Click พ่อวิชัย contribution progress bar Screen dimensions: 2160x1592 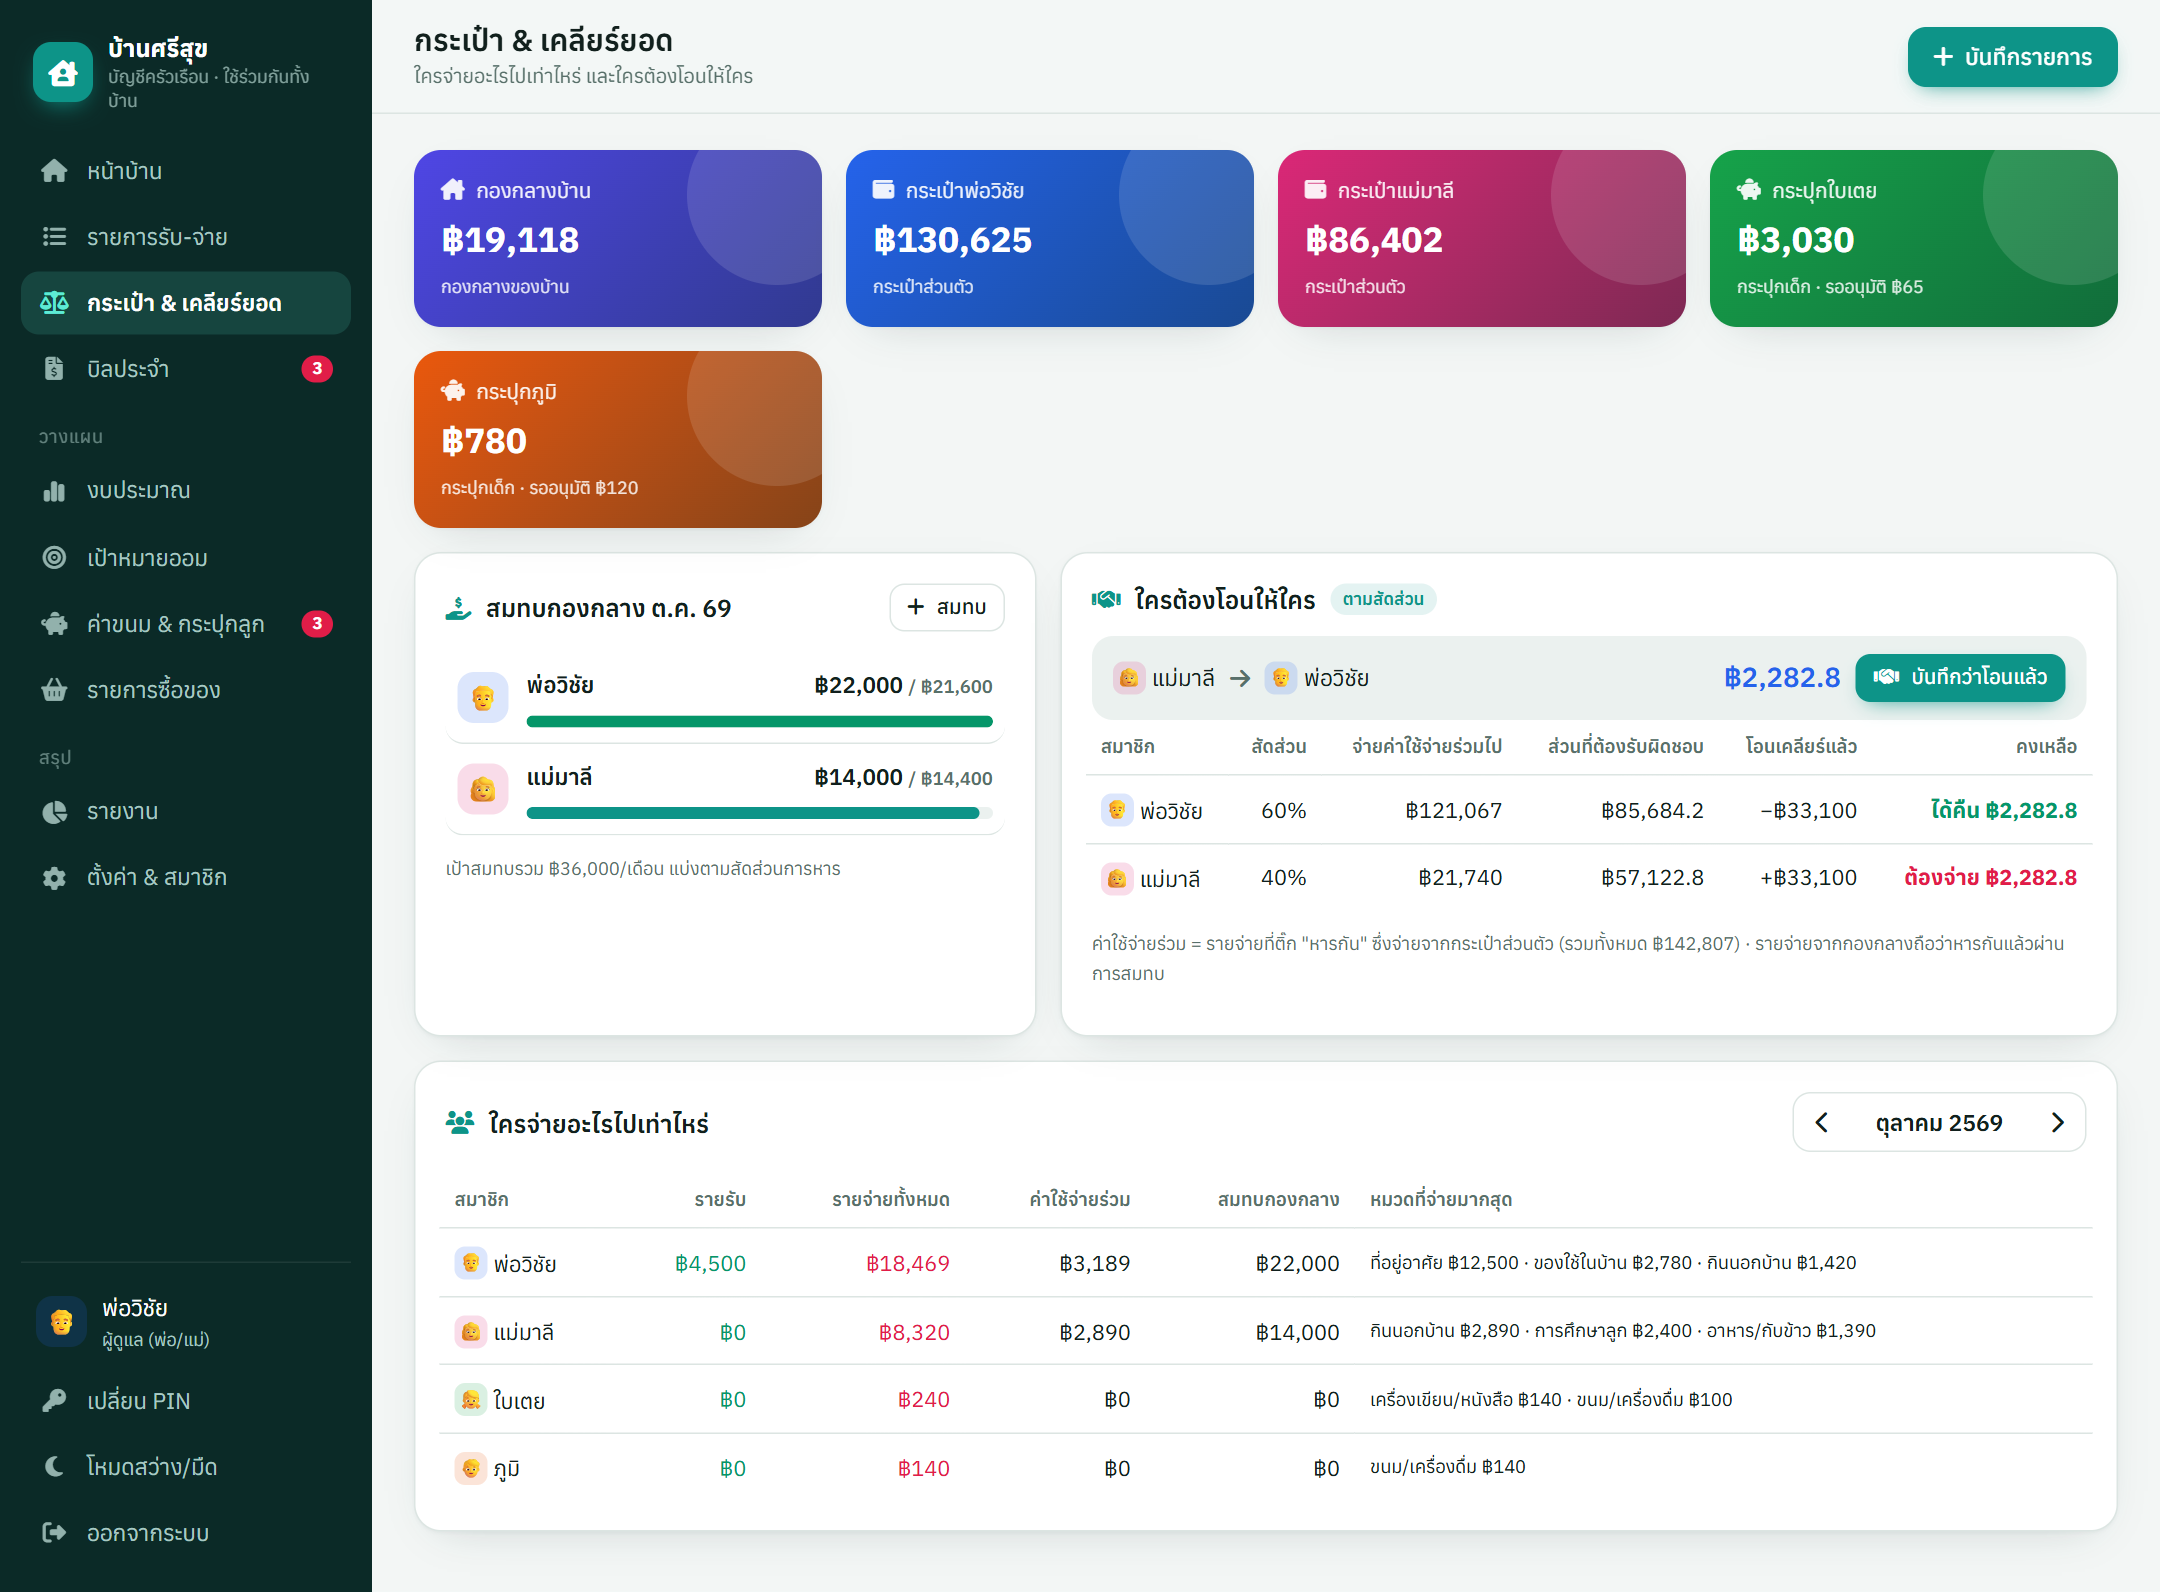coord(760,721)
